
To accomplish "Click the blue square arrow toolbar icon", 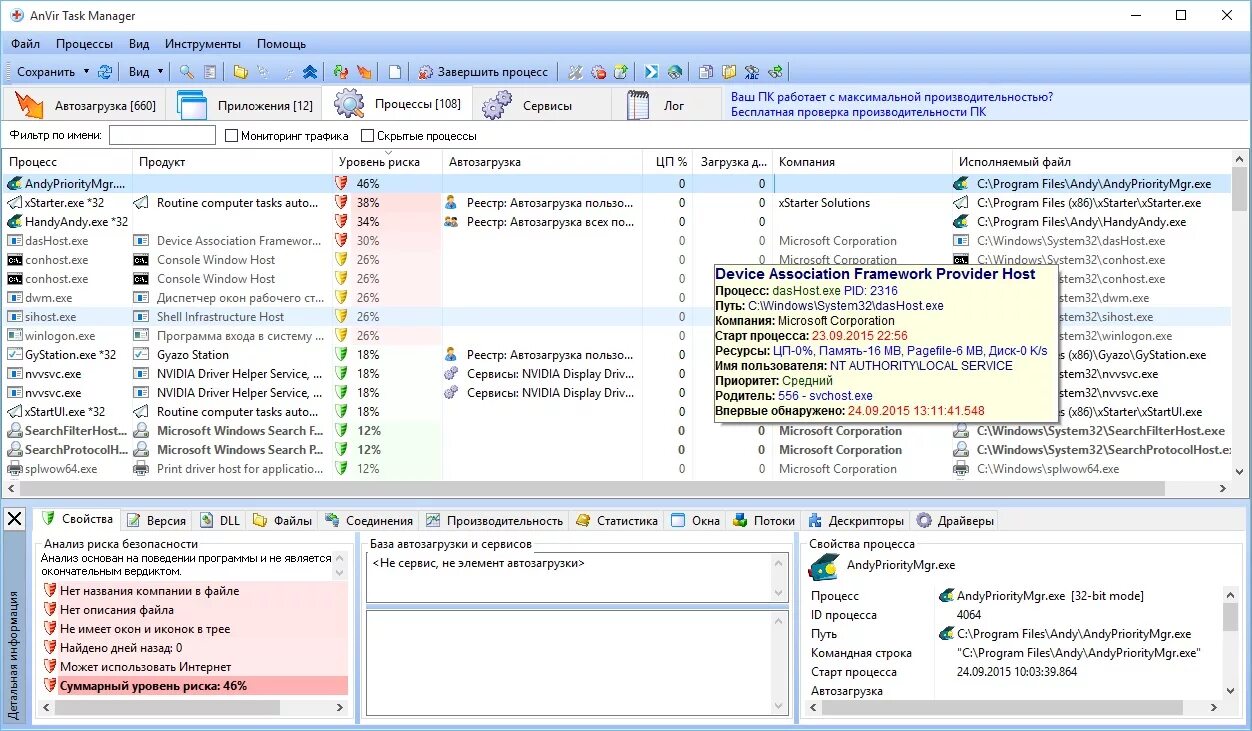I will [651, 72].
